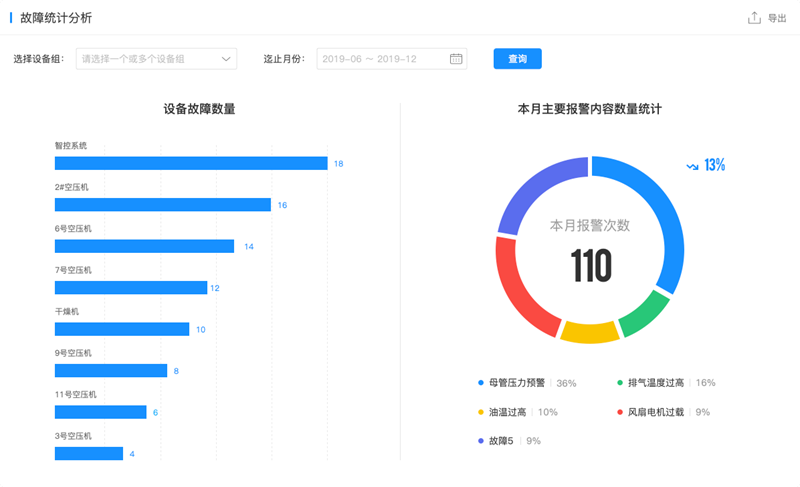Click the 智控系统 bar with value 18
This screenshot has height=487, width=800.
click(x=191, y=163)
